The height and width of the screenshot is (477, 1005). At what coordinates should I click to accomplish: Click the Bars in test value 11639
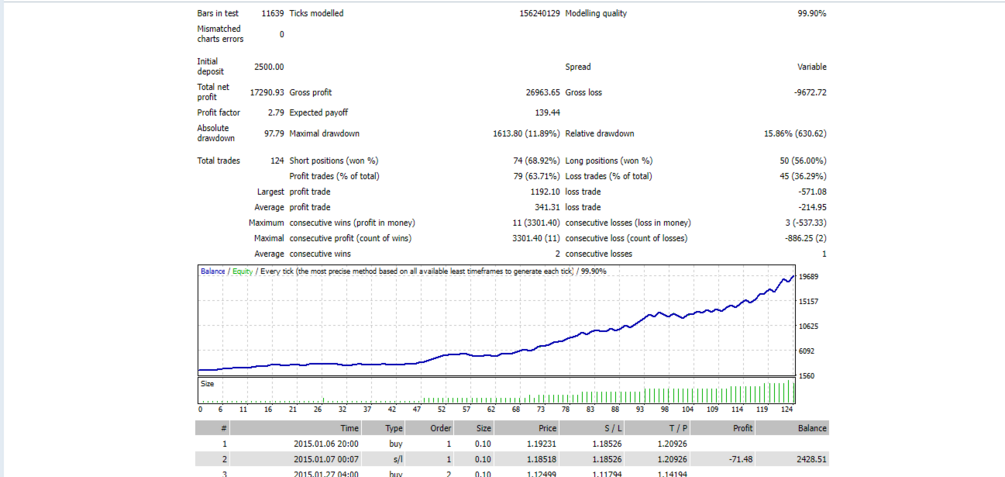273,13
